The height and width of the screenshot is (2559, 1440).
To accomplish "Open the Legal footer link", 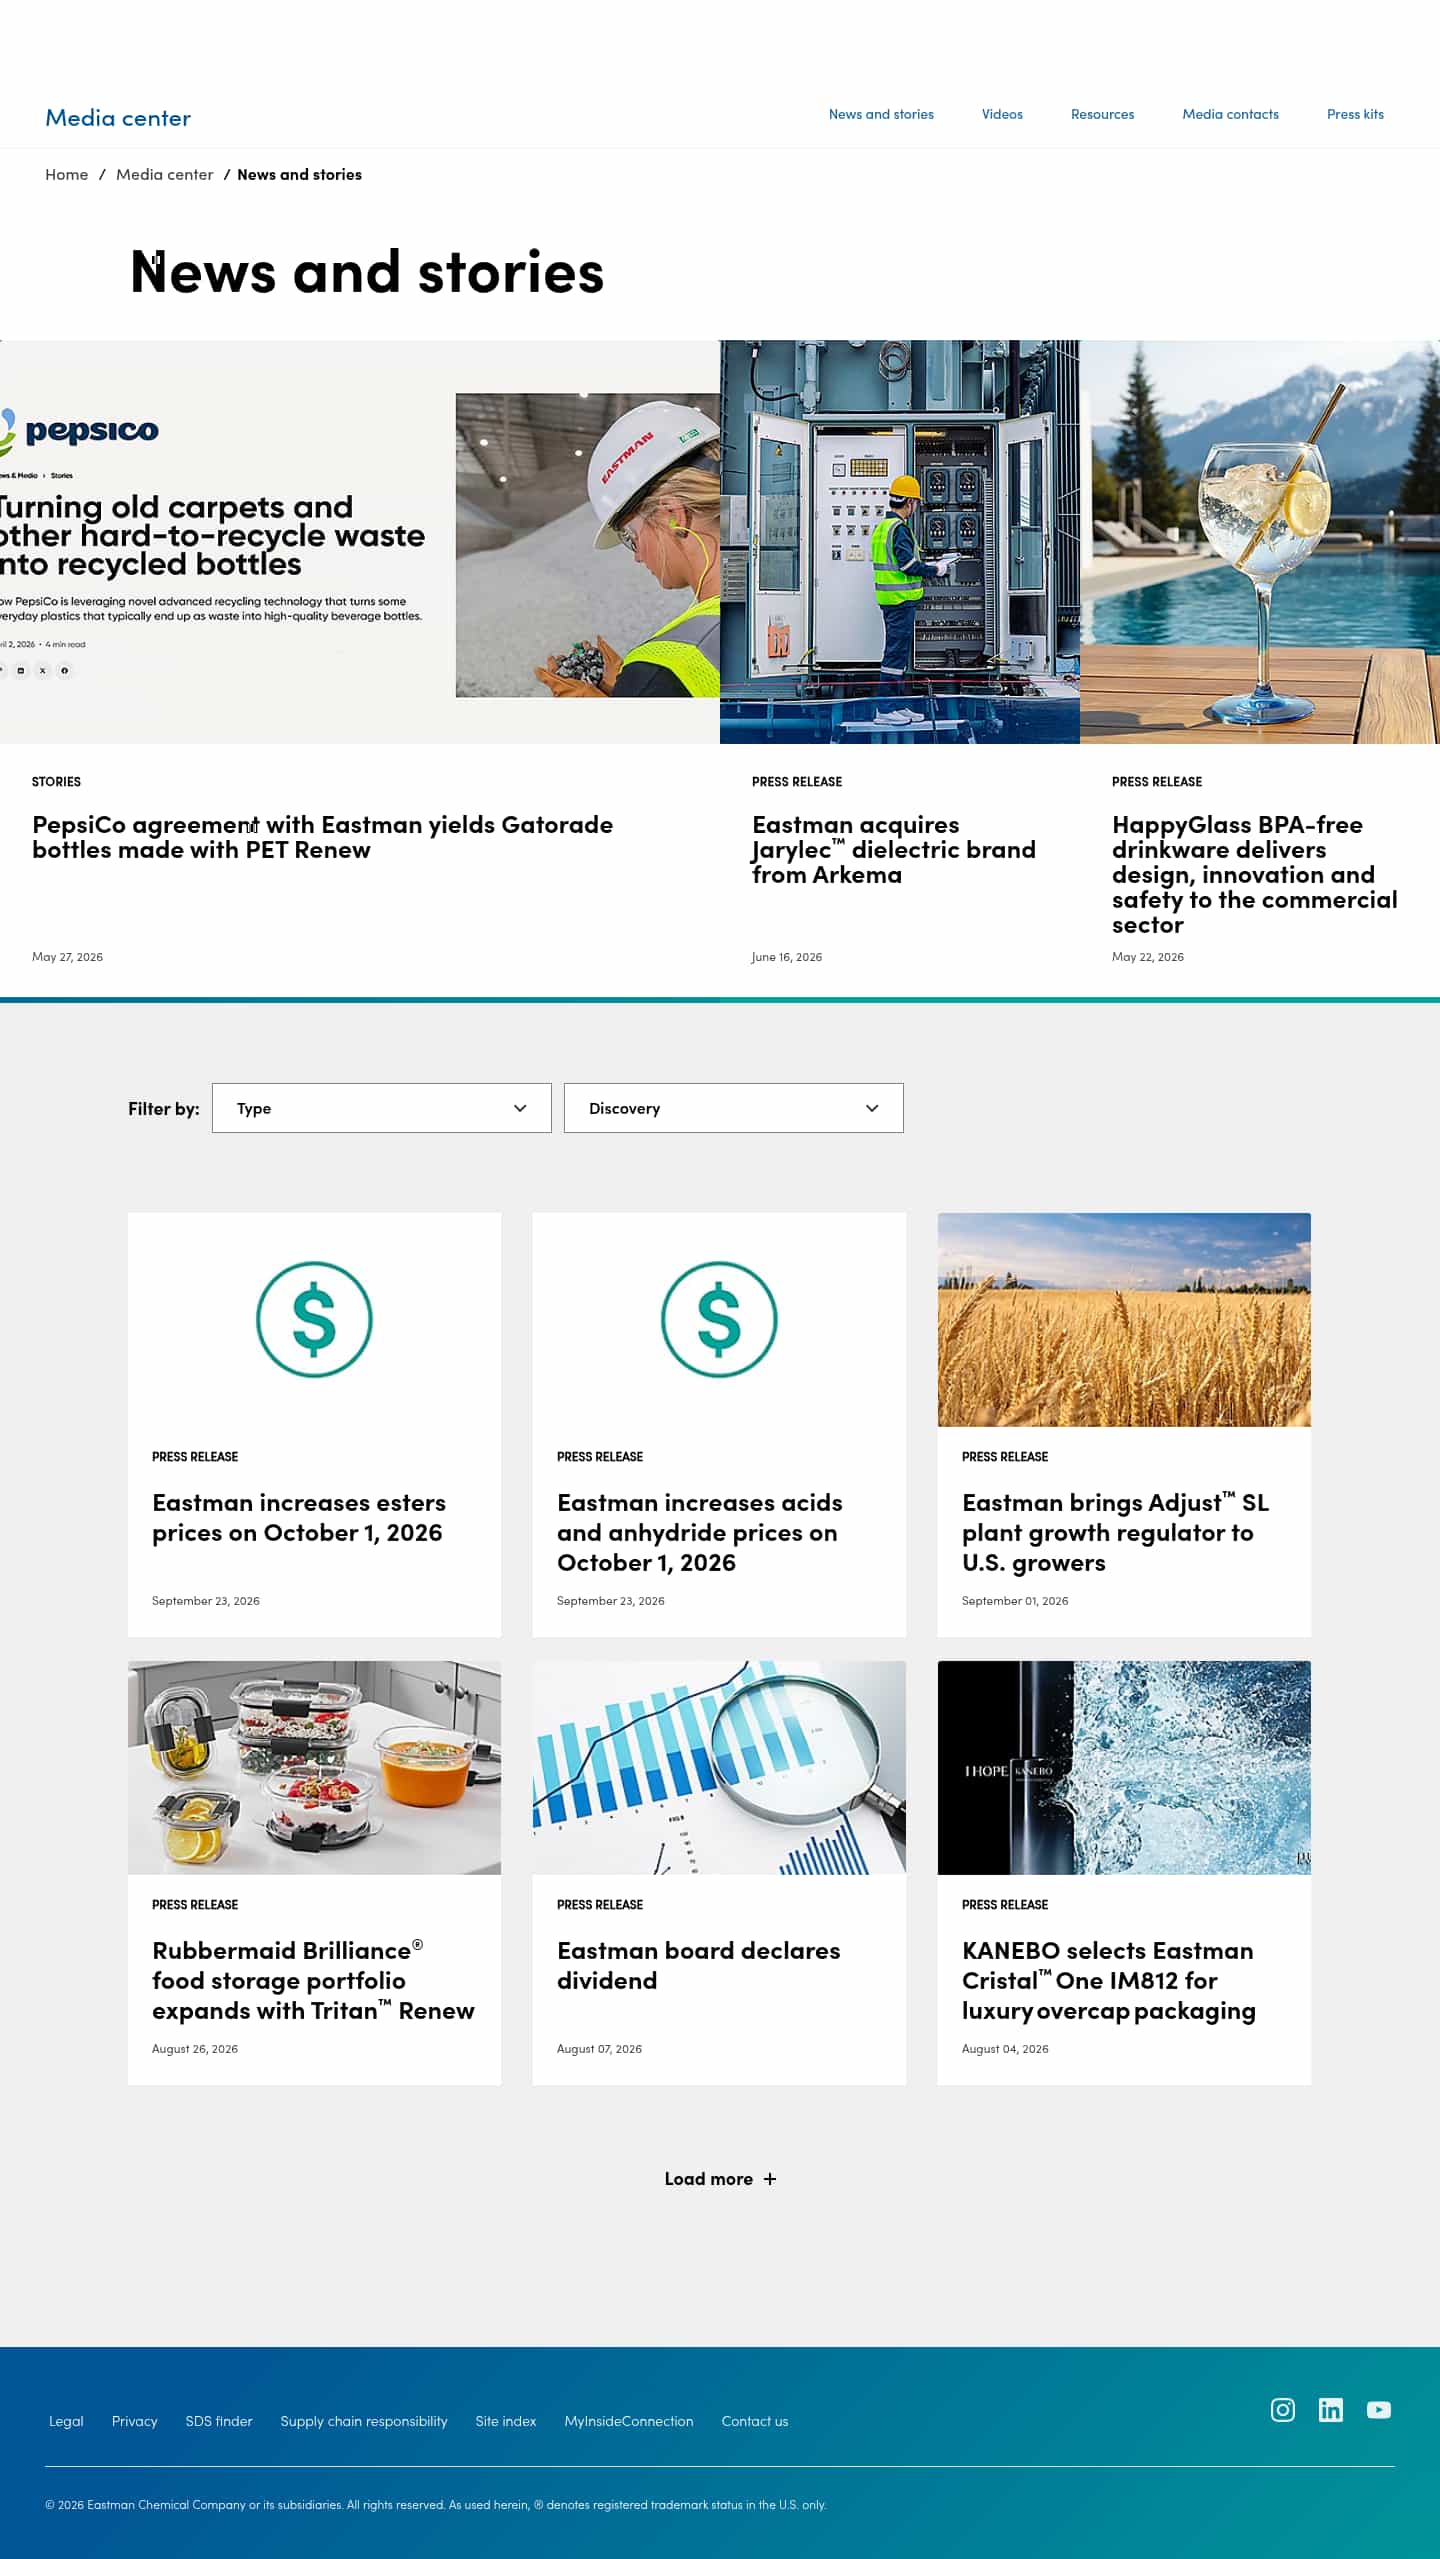I will pos(66,2421).
